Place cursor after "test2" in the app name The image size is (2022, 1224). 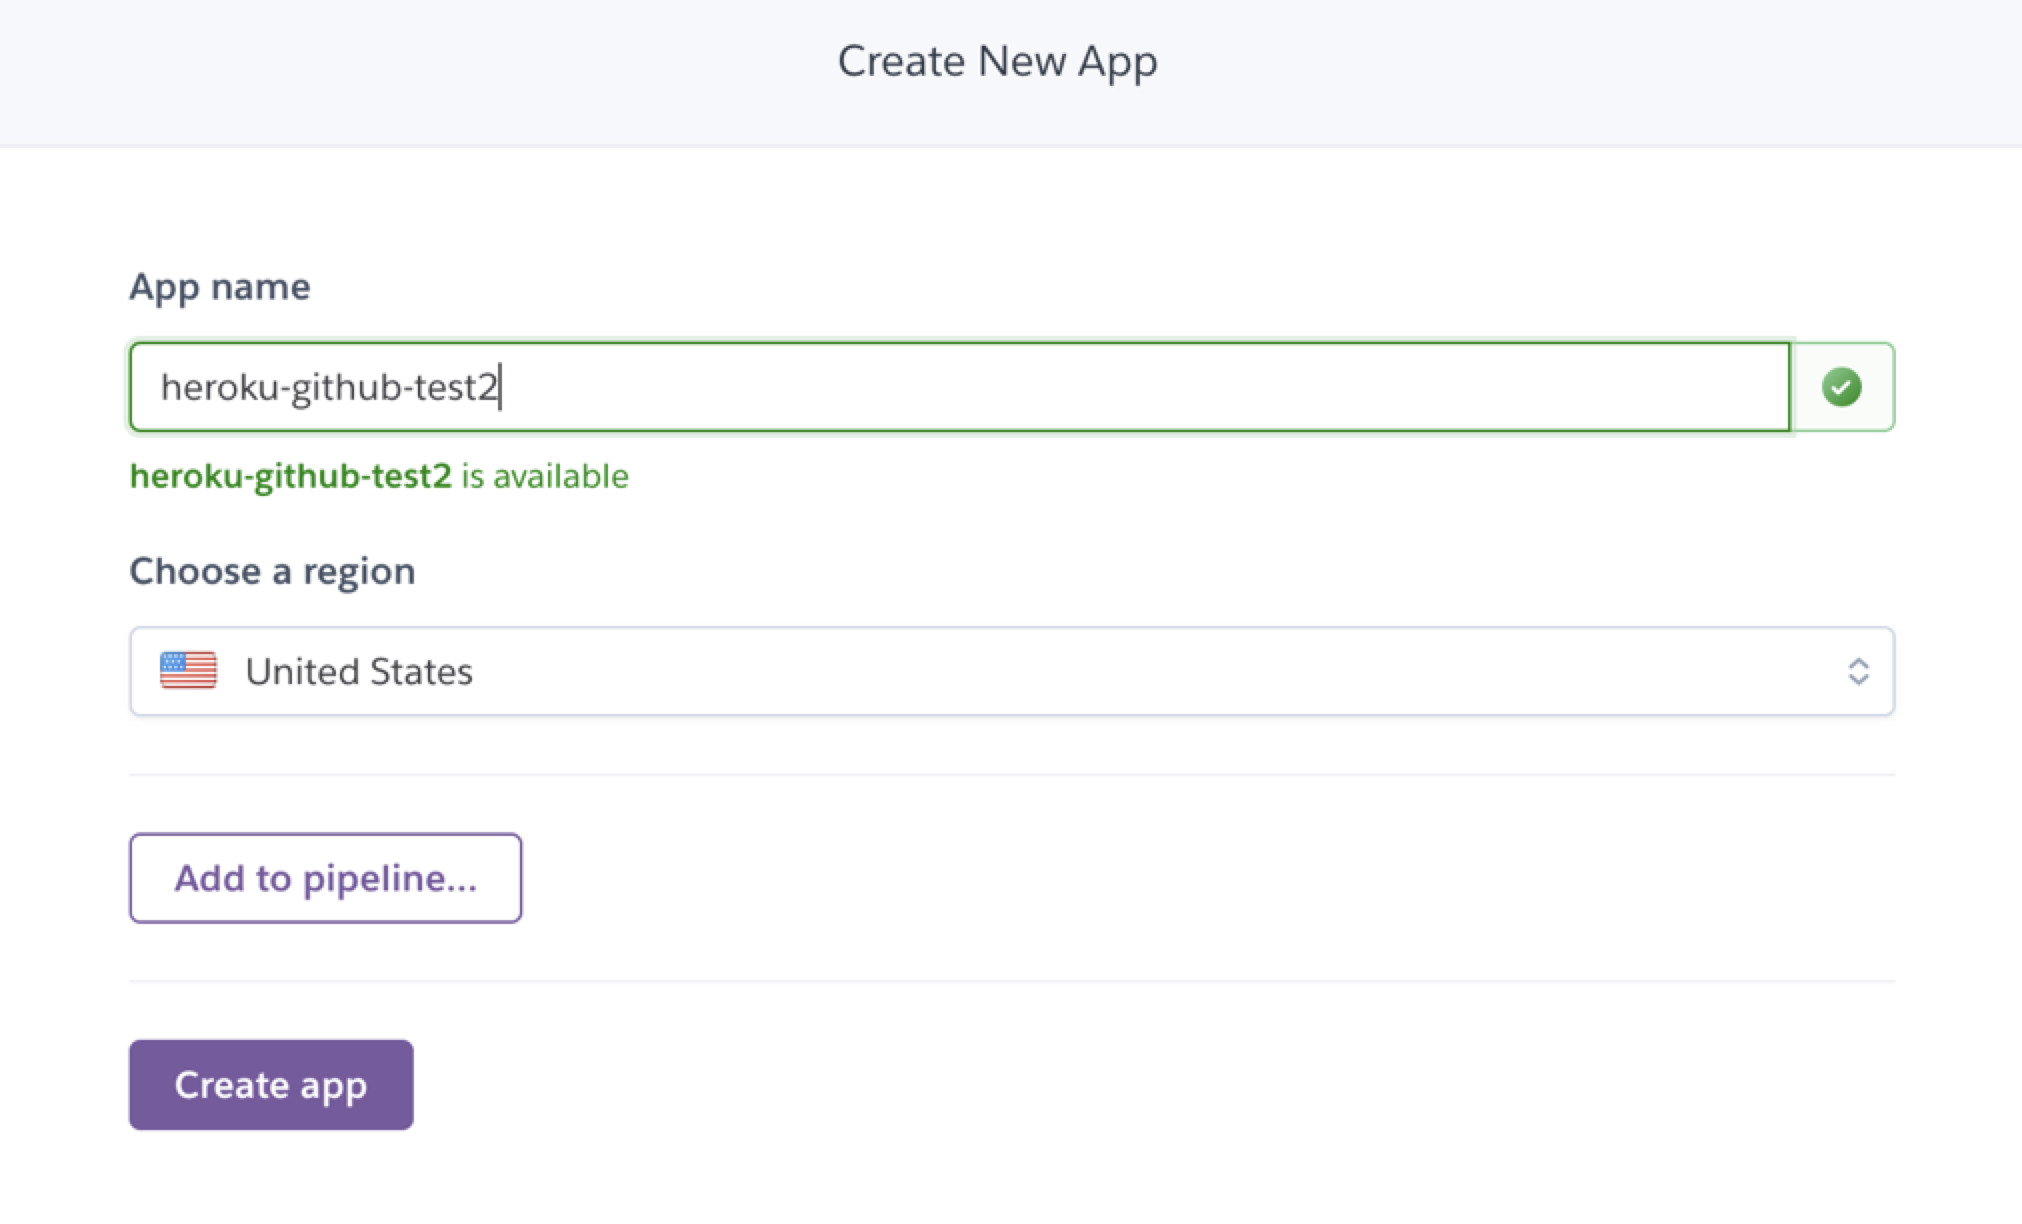coord(499,387)
